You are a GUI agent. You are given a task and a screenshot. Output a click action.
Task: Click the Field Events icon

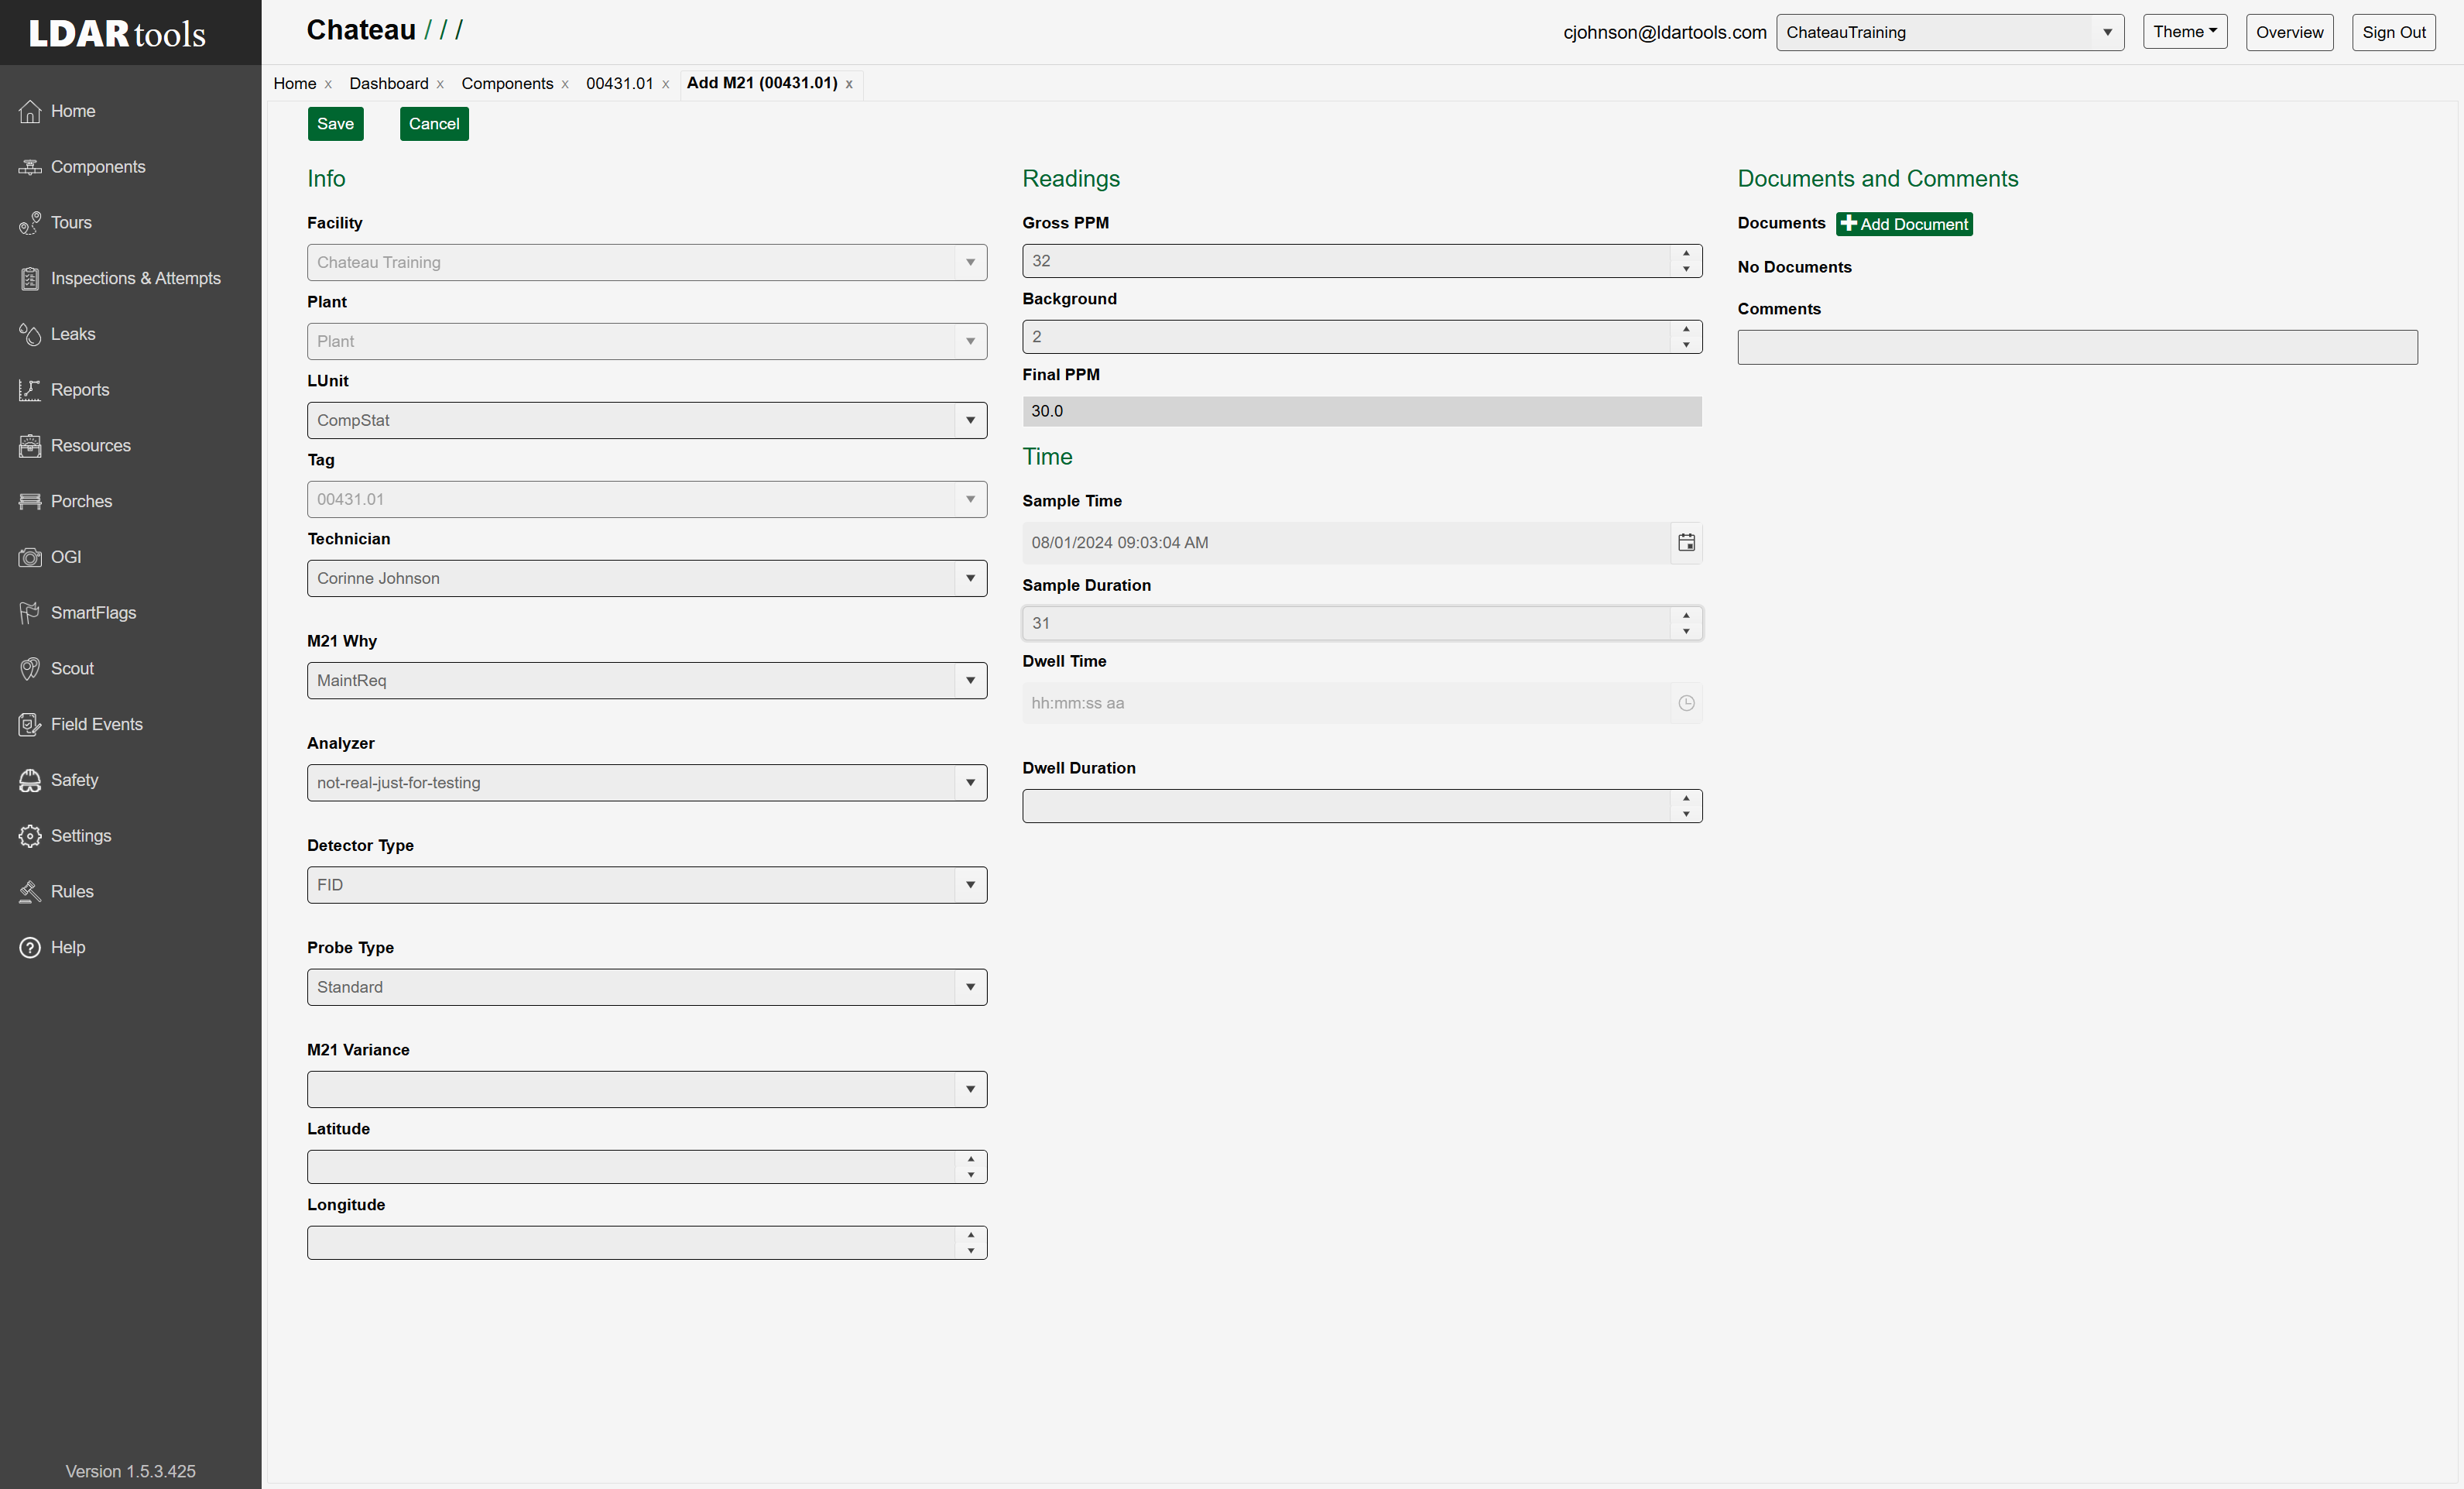pyautogui.click(x=30, y=725)
